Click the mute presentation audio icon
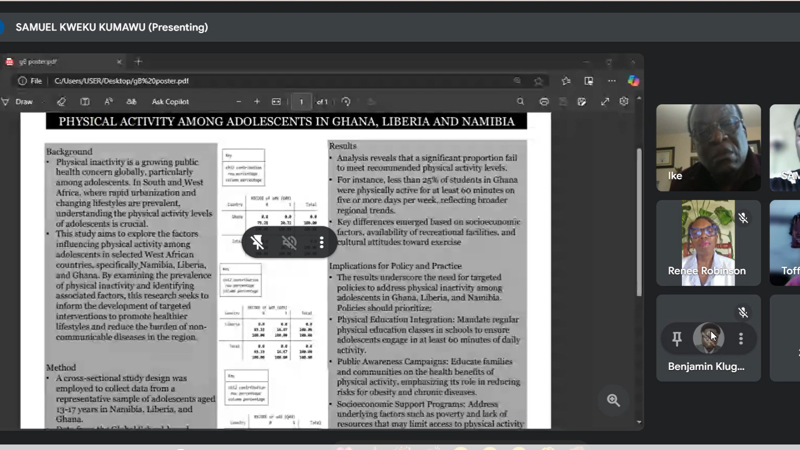The width and height of the screenshot is (800, 450). pyautogui.click(x=289, y=242)
